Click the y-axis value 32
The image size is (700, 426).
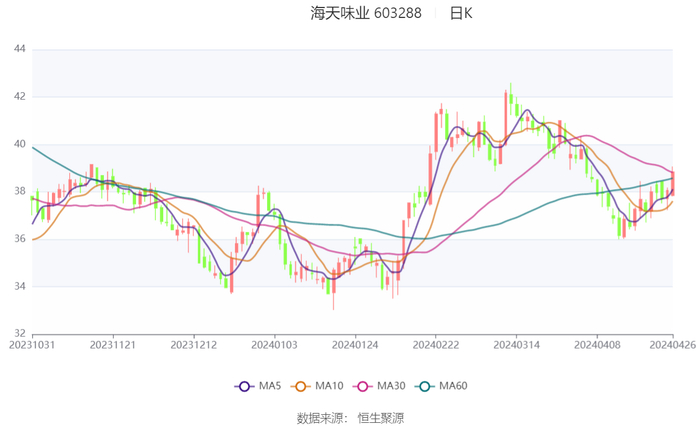(x=20, y=334)
